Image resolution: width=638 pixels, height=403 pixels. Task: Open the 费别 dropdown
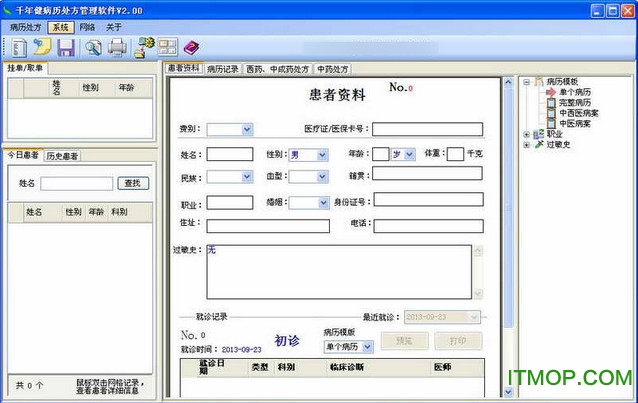(247, 129)
